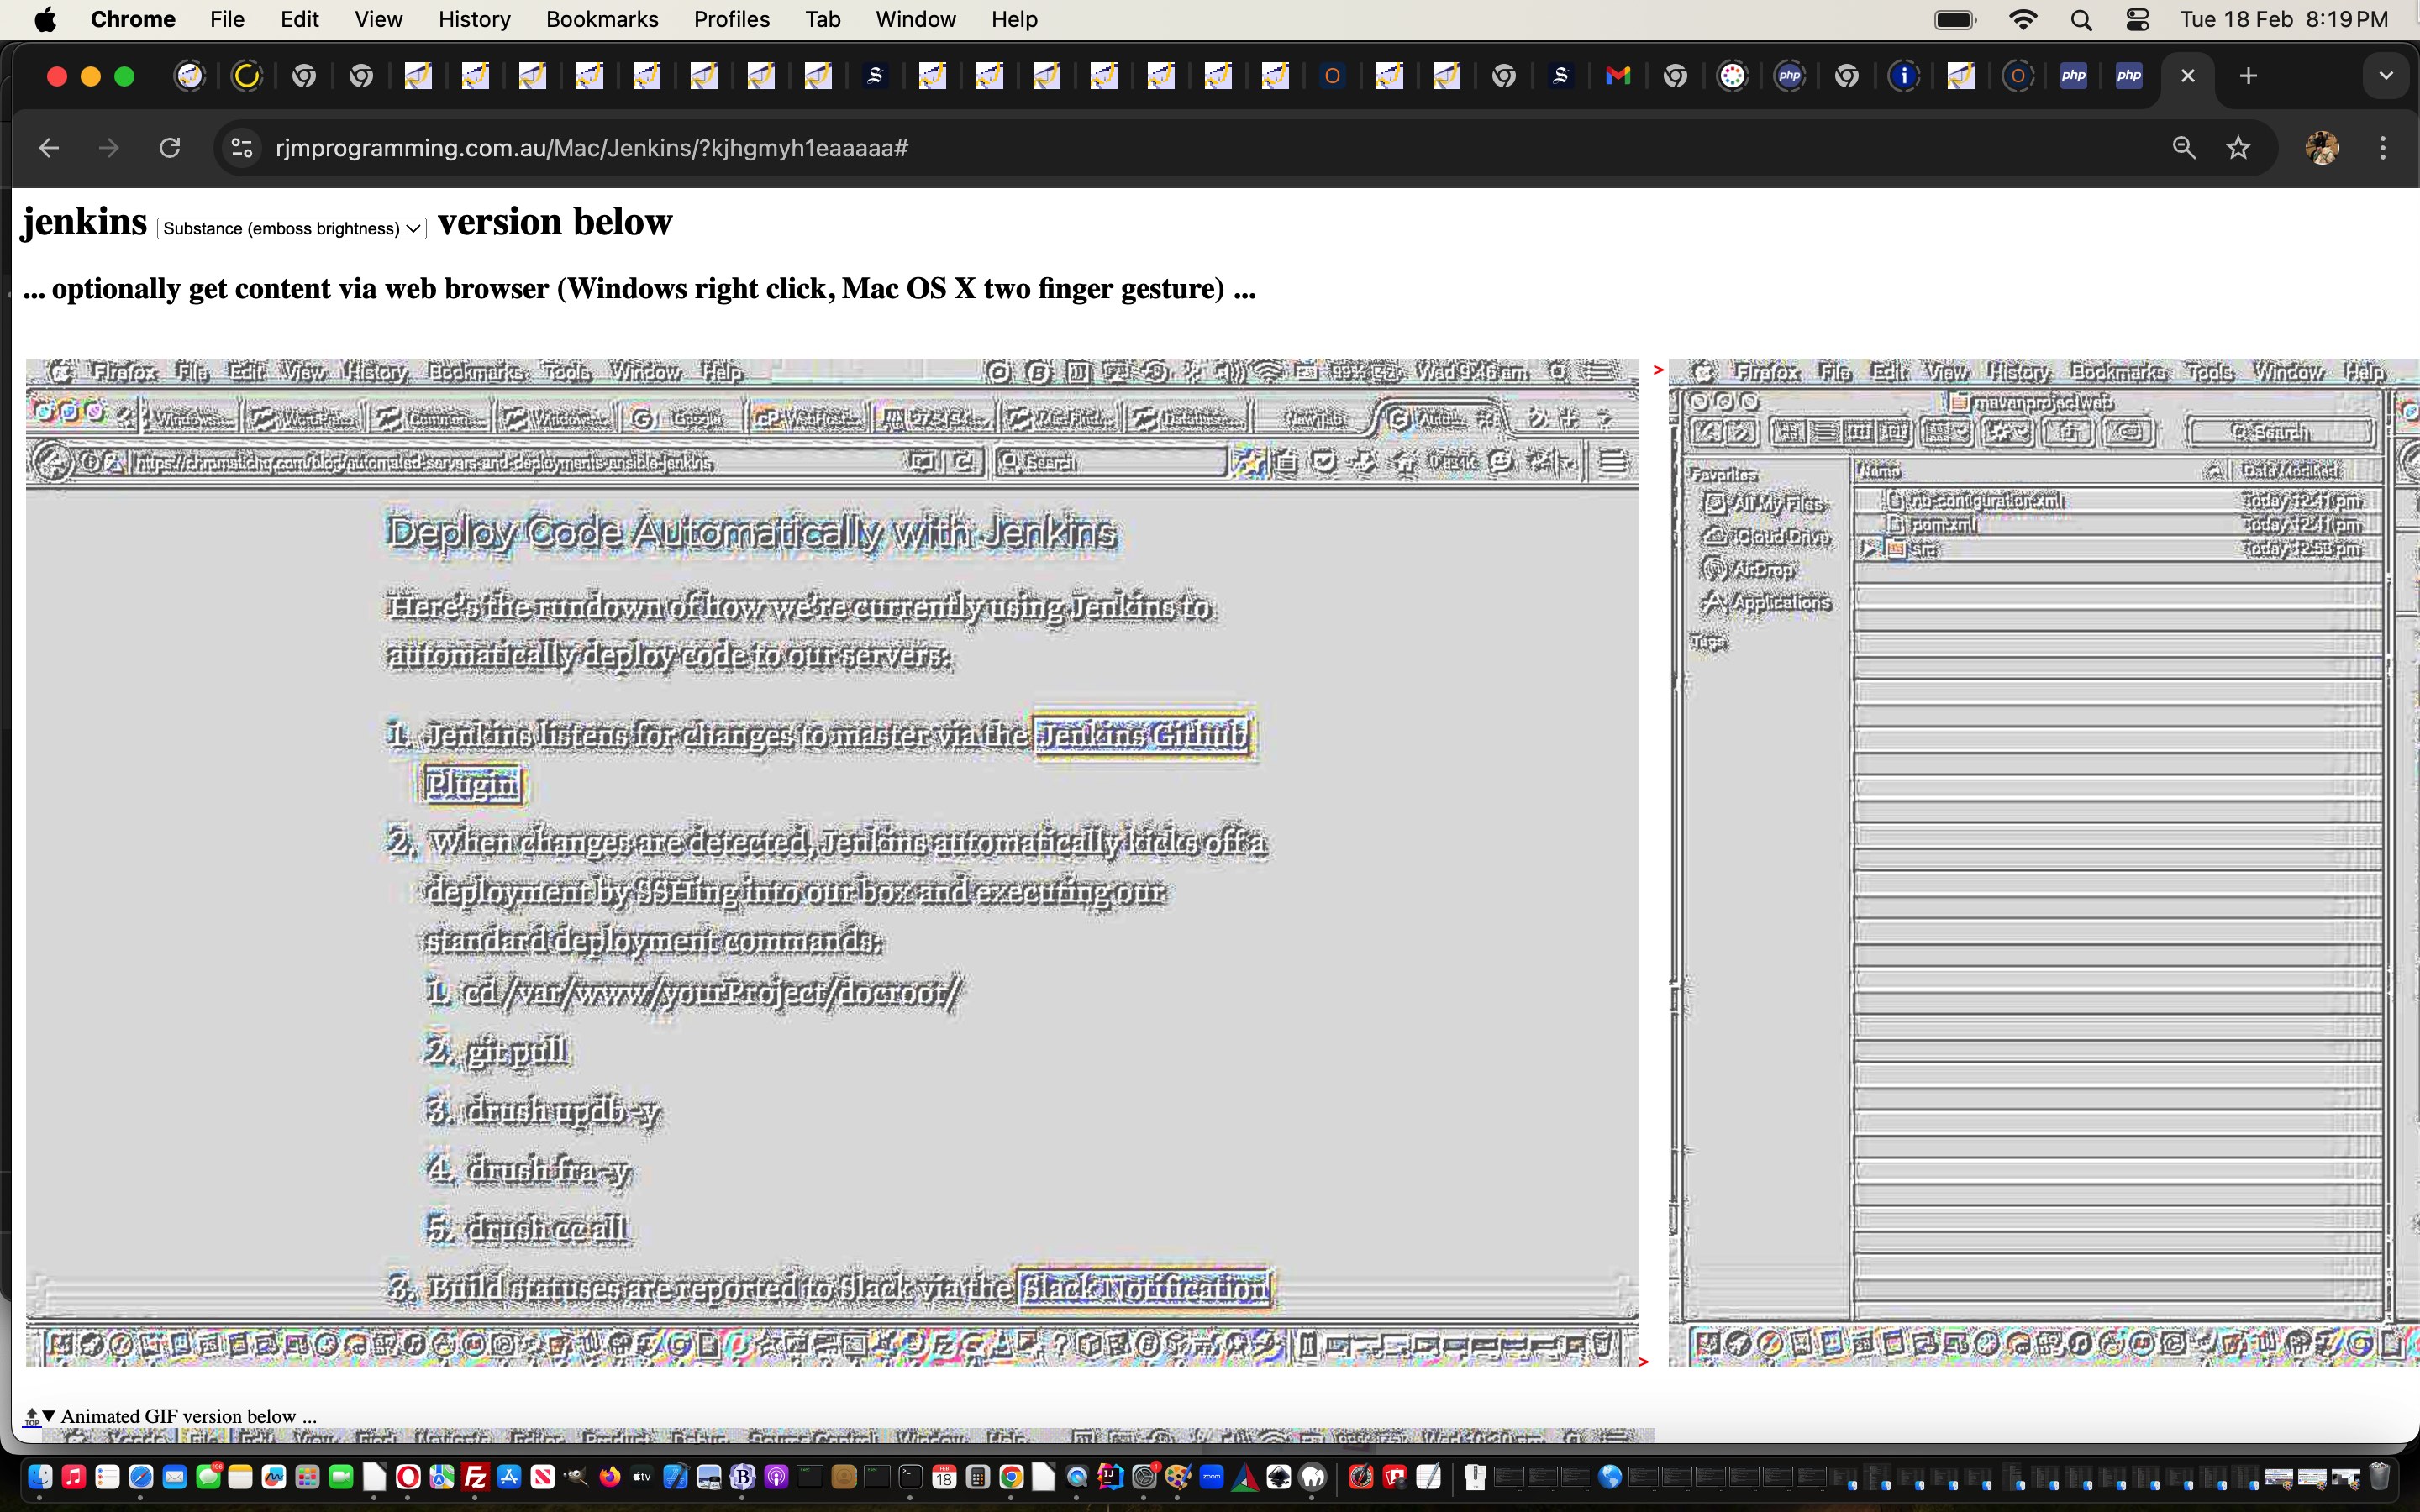Open the Bookmarks menu

pyautogui.click(x=602, y=19)
